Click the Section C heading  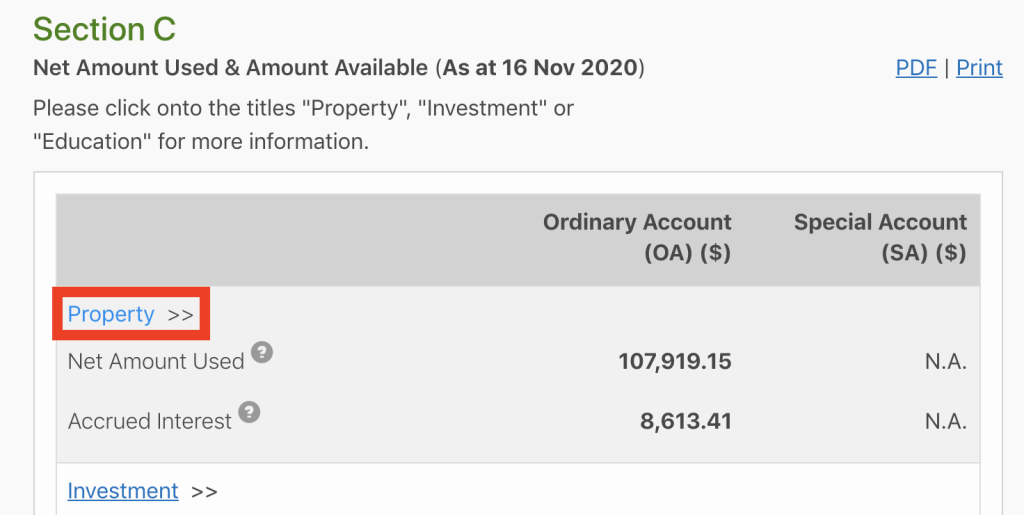tap(104, 29)
